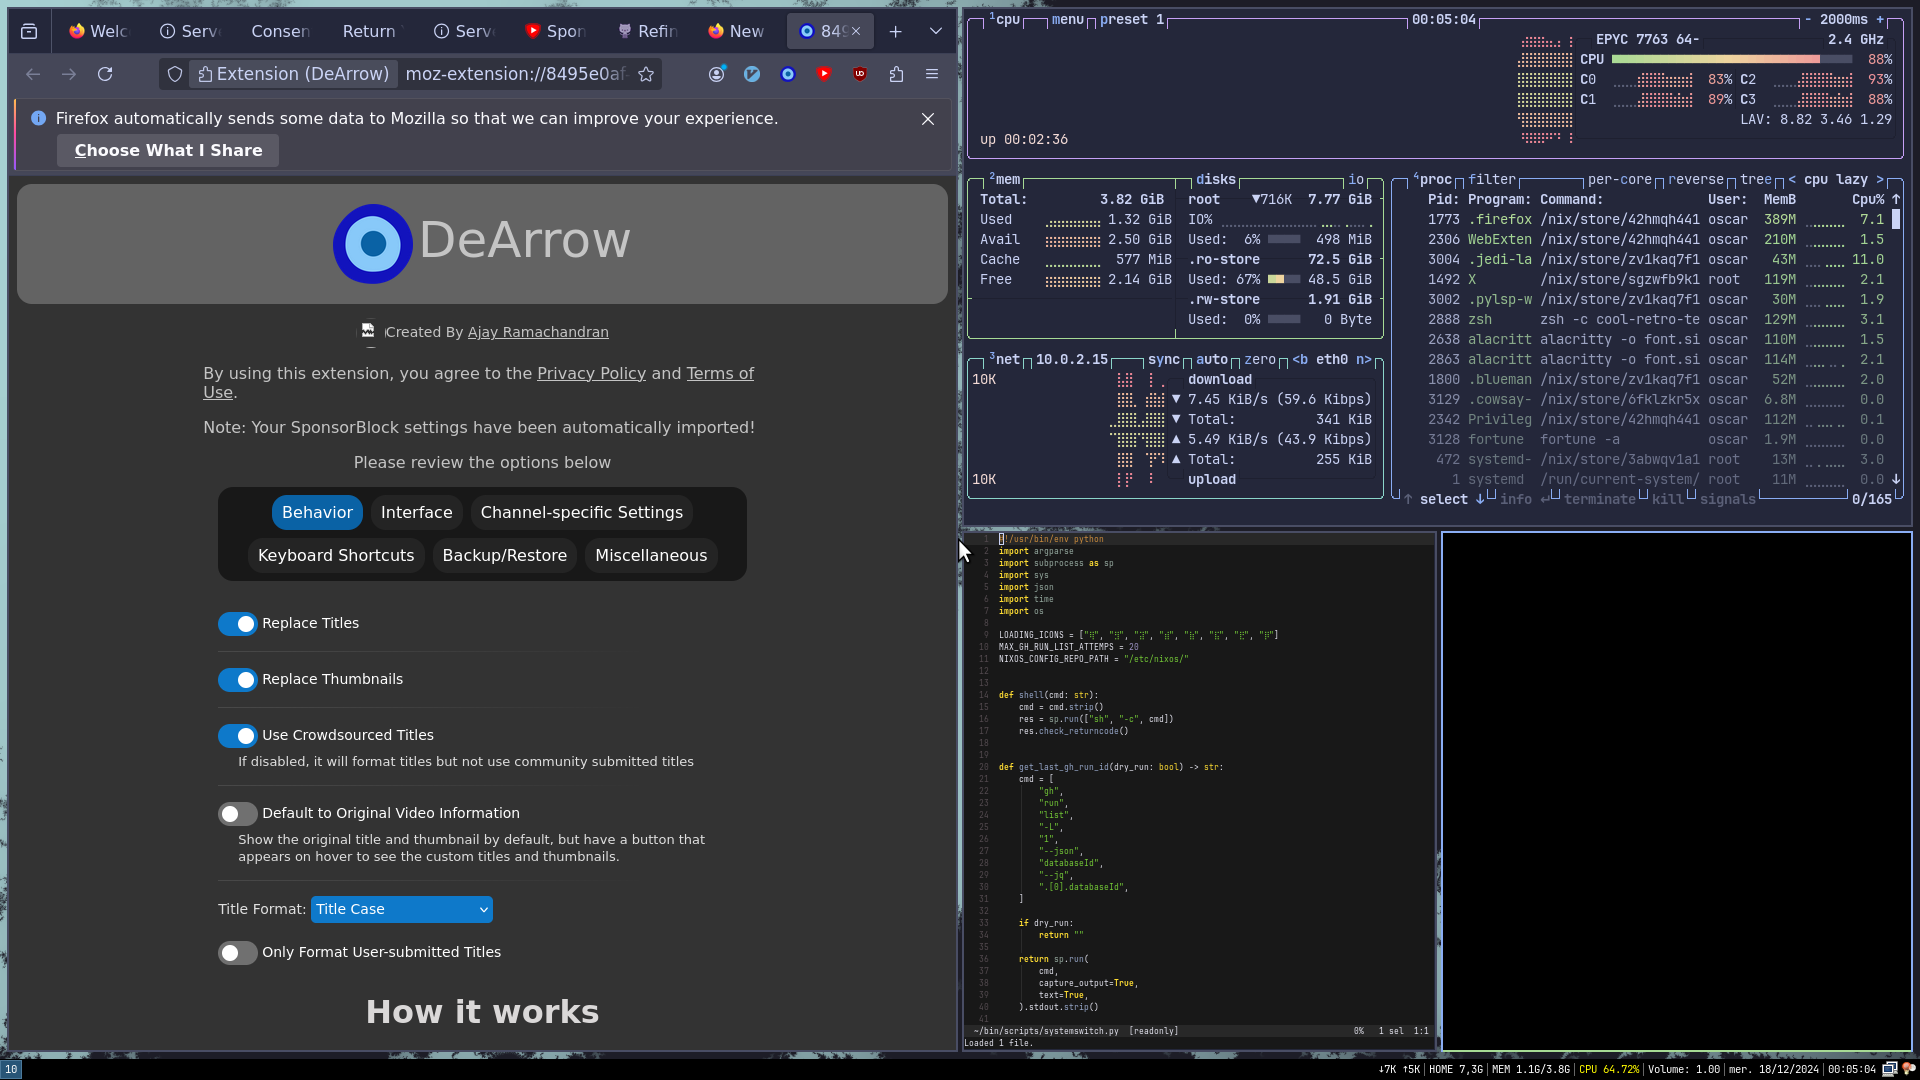Click btop terminate process option
Image resolution: width=1920 pixels, height=1080 pixels.
coord(1600,500)
